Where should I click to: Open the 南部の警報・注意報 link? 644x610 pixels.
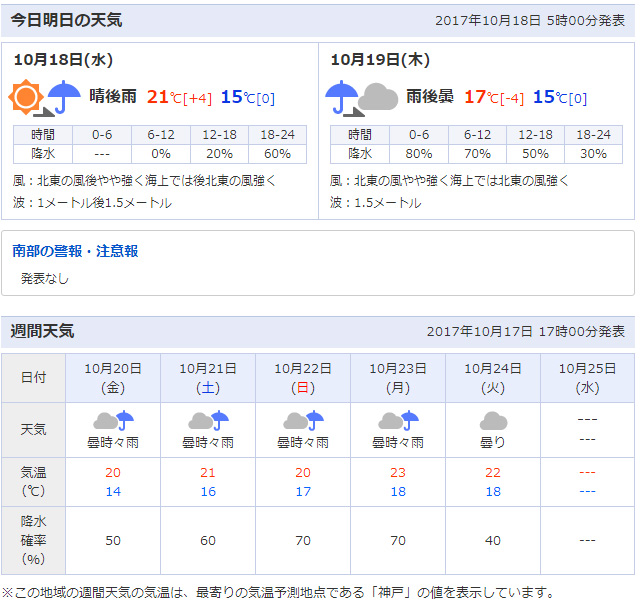click(75, 251)
